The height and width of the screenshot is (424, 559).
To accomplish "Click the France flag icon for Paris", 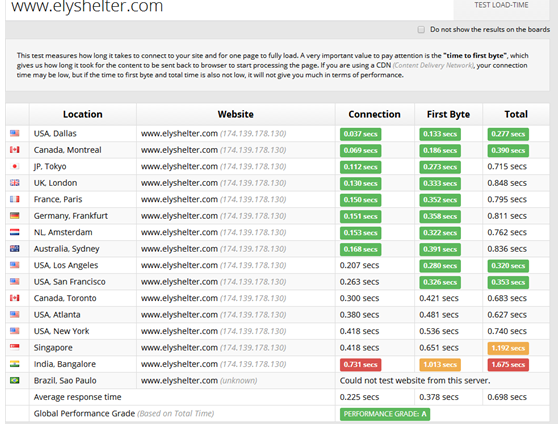I will [x=15, y=199].
